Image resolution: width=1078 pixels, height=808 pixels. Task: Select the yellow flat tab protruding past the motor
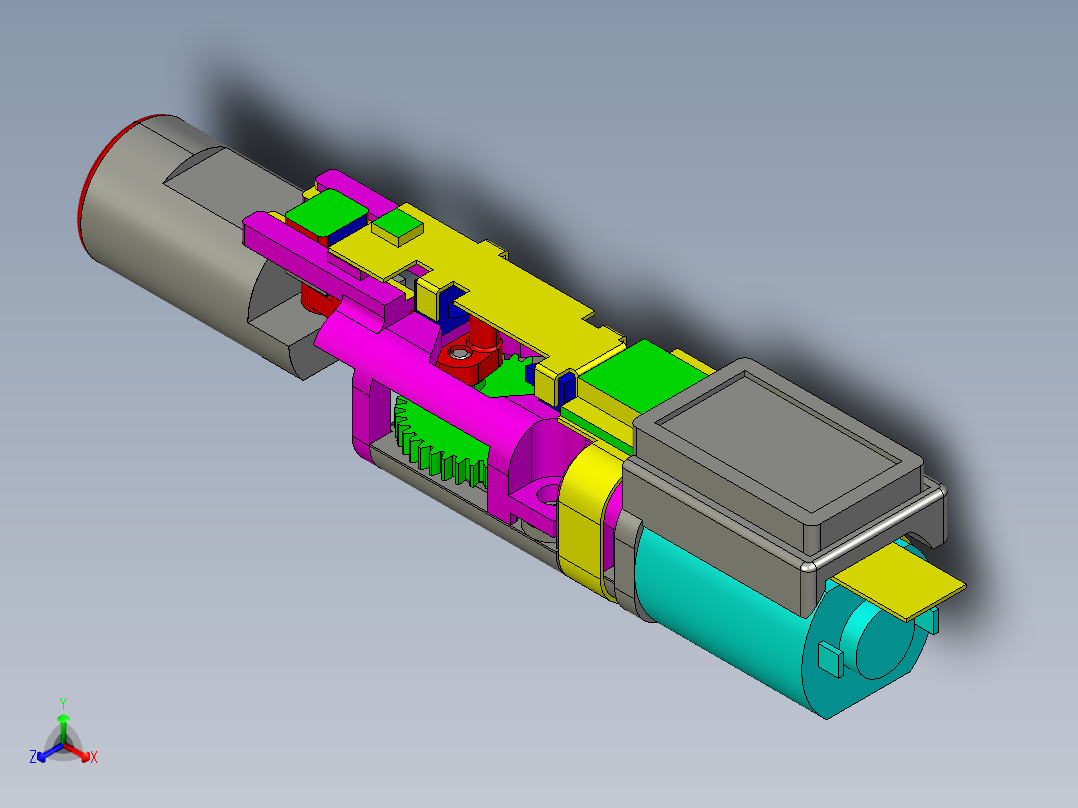point(901,582)
